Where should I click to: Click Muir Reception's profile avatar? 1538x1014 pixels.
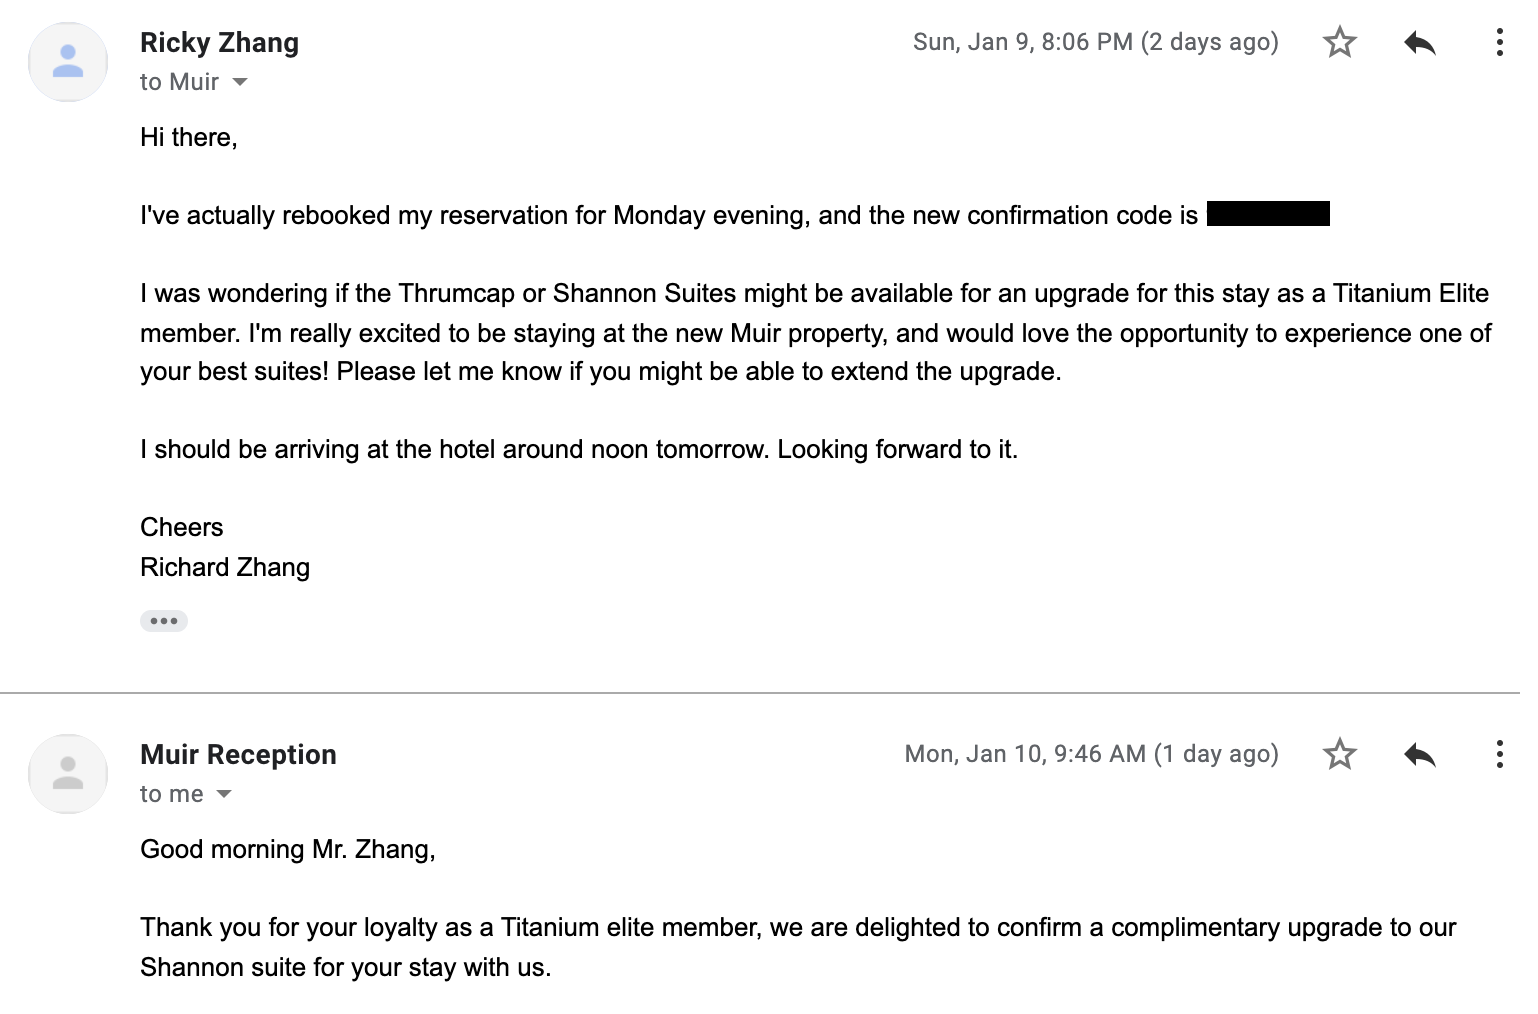[68, 774]
